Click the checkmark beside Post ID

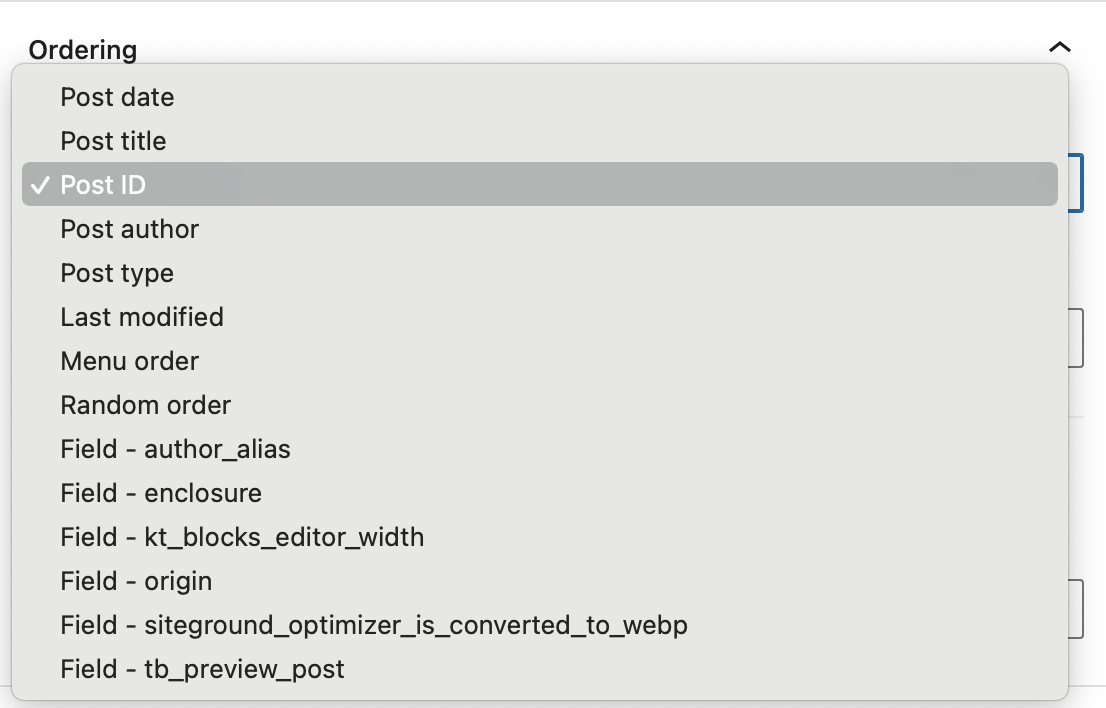[x=41, y=185]
